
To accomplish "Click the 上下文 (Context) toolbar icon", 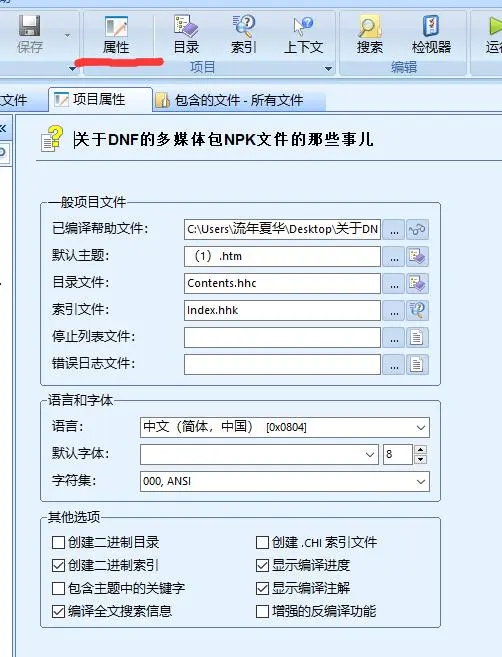I will pyautogui.click(x=303, y=34).
